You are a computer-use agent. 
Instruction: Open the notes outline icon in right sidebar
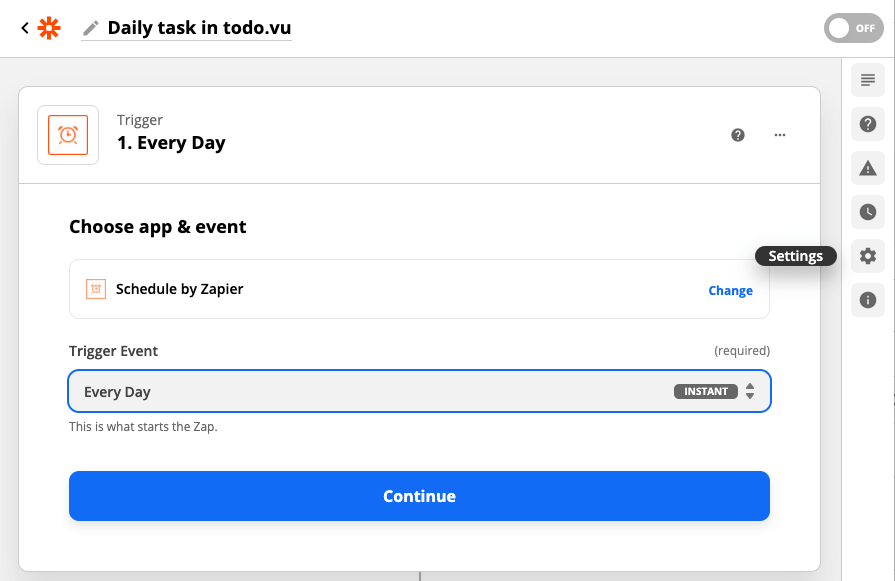point(868,80)
